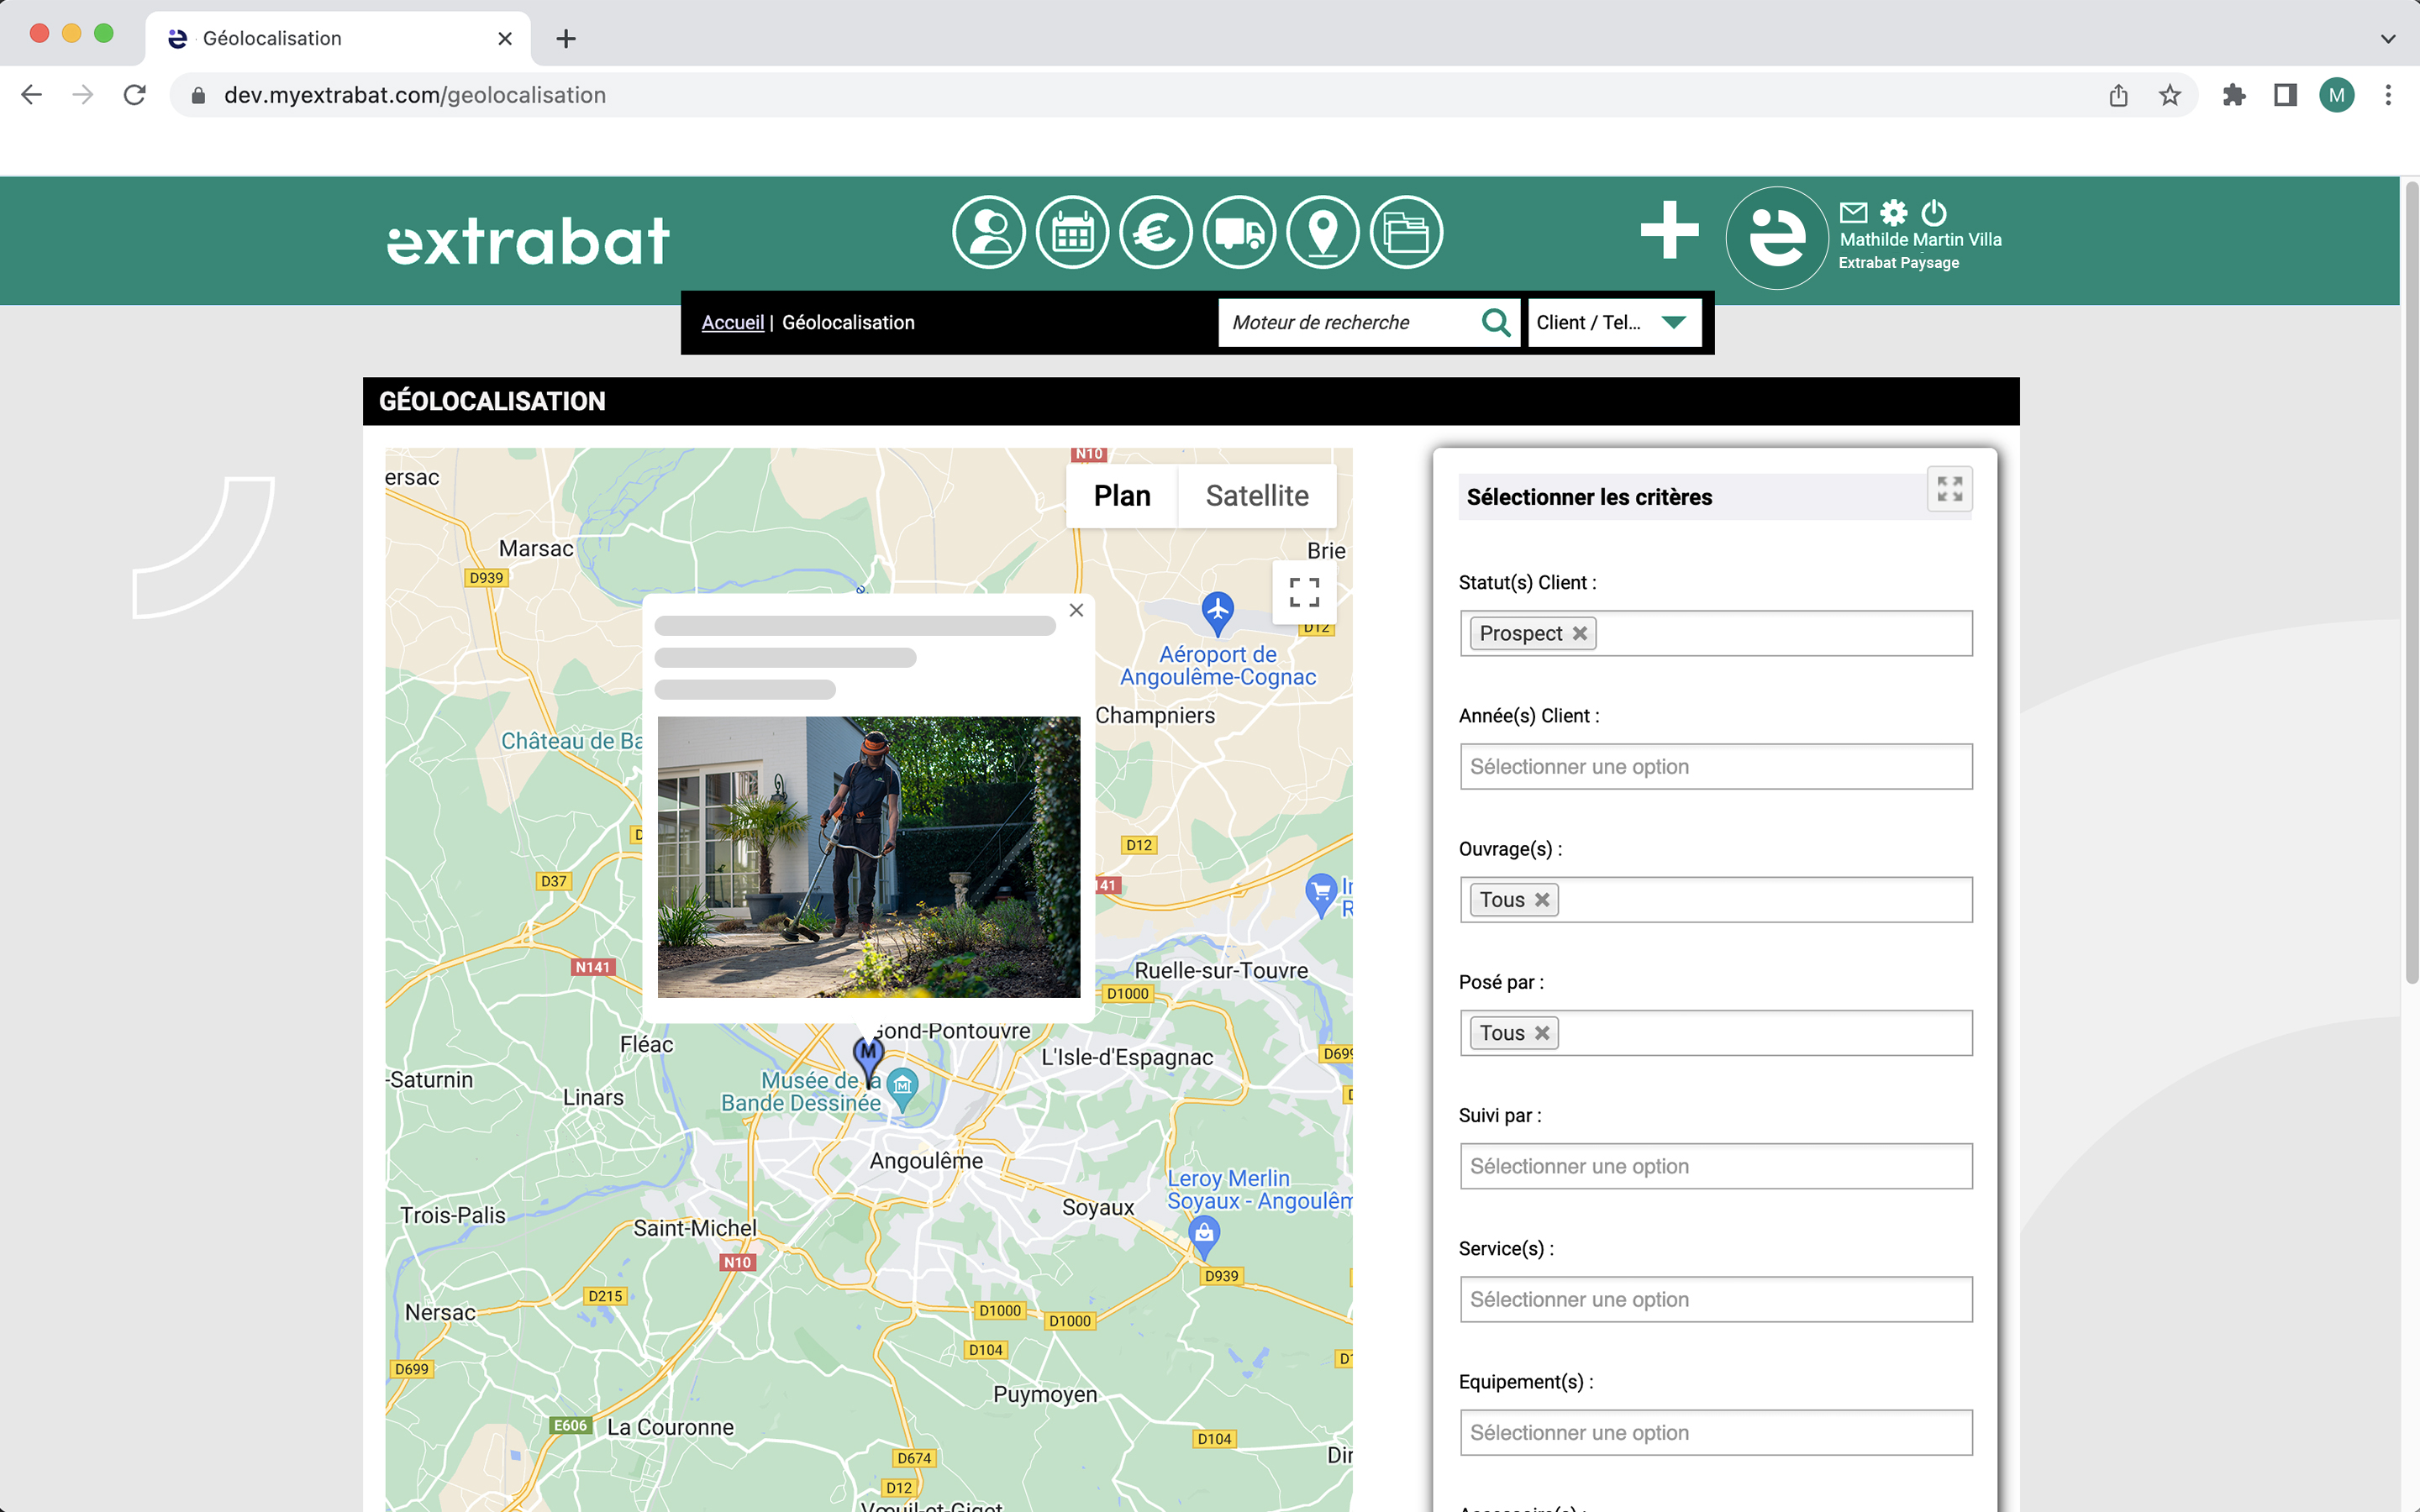This screenshot has width=2420, height=1512.
Task: Expand the criteria panel to fullscreen
Action: coord(1949,489)
